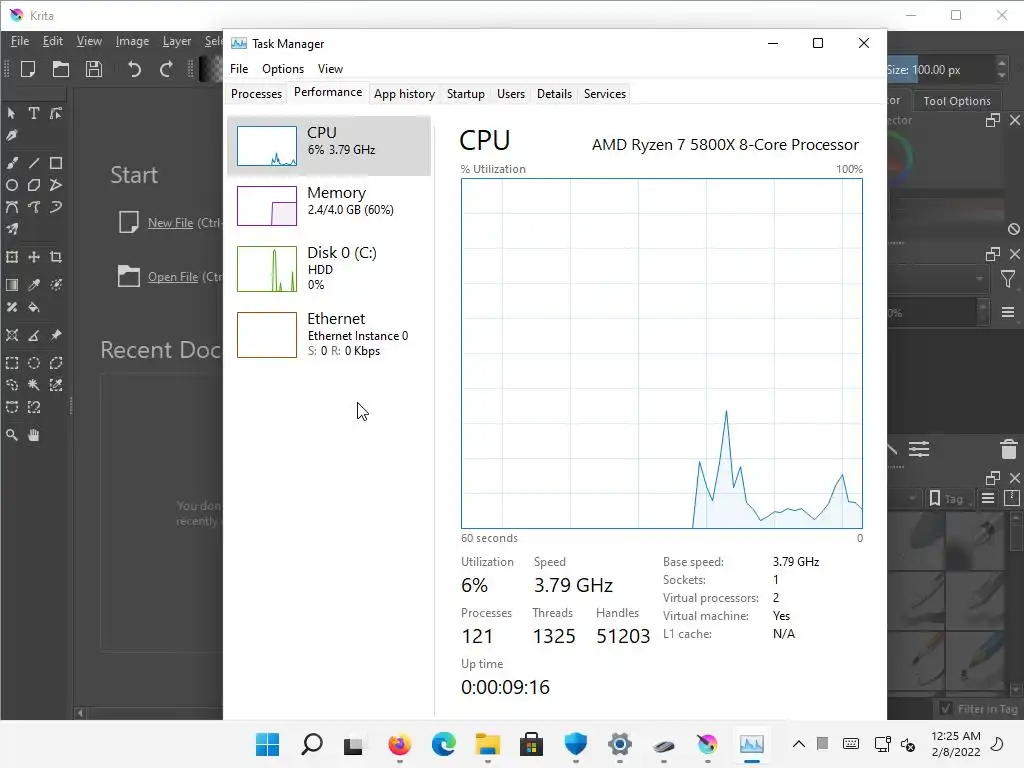
Task: Select the Text tool in Krita toolbox
Action: tap(33, 114)
